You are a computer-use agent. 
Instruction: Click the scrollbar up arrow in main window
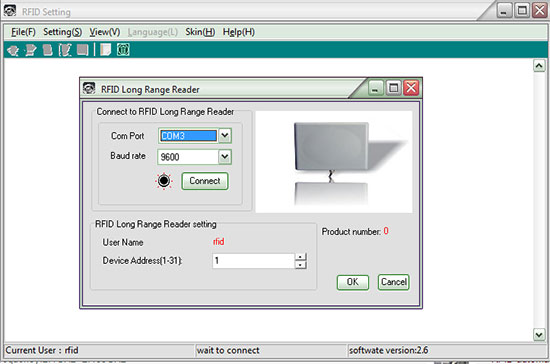click(539, 65)
